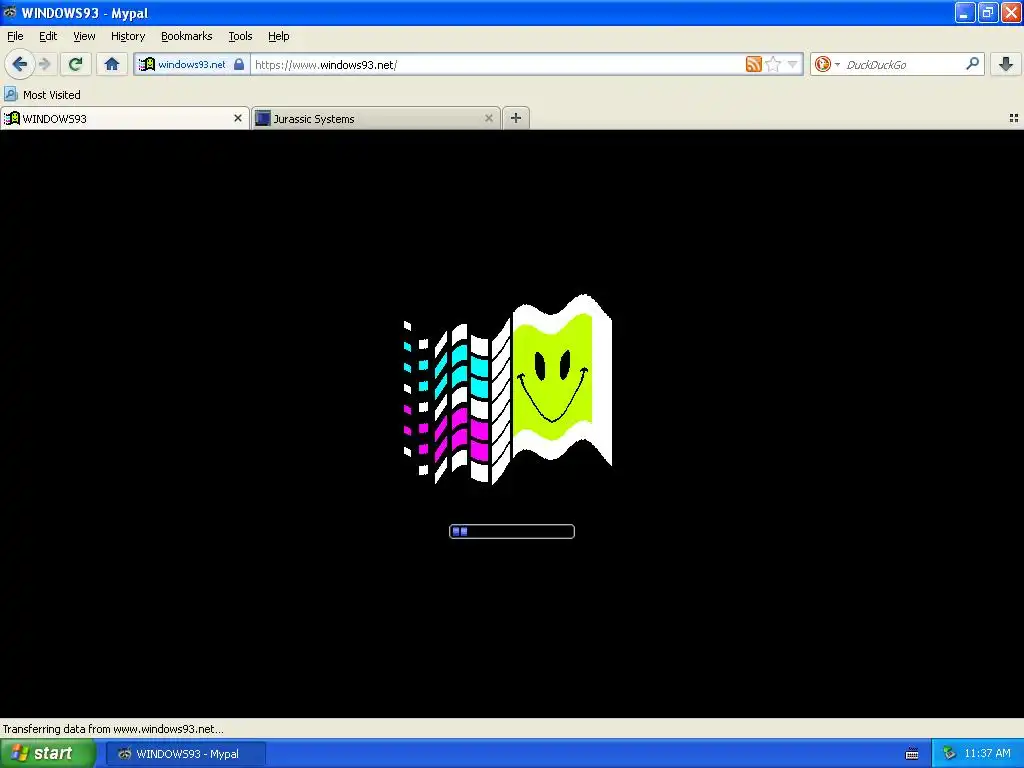
Task: Open the View menu
Action: 84,36
